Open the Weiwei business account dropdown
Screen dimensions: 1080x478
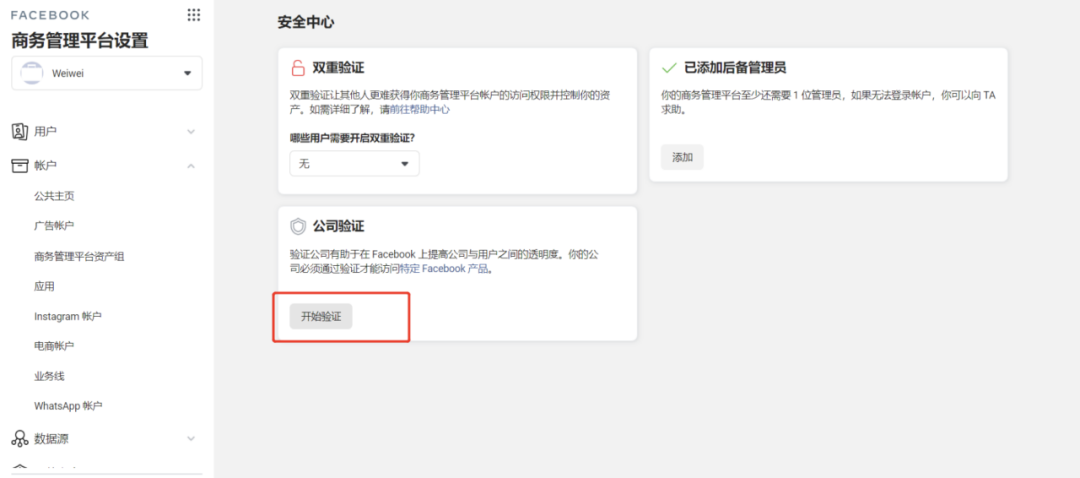(107, 73)
